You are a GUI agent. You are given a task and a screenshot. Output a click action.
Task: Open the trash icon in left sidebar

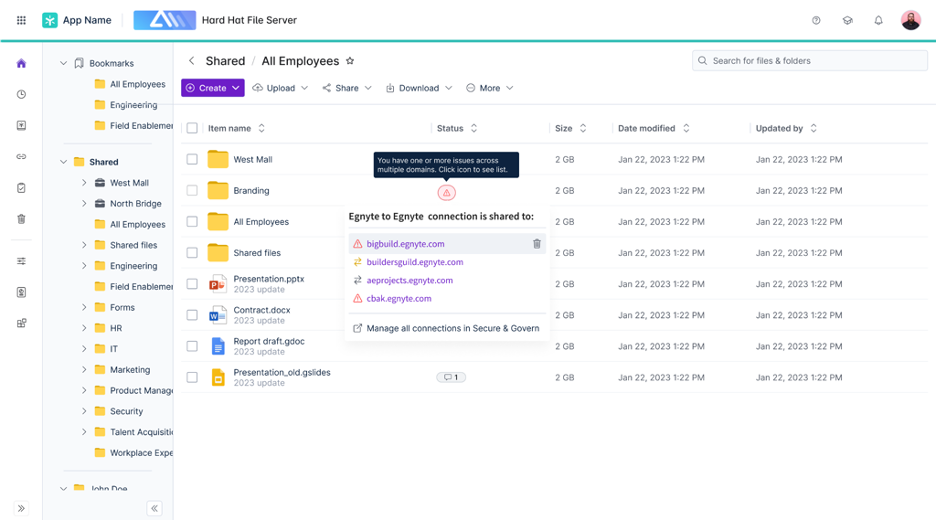21,219
